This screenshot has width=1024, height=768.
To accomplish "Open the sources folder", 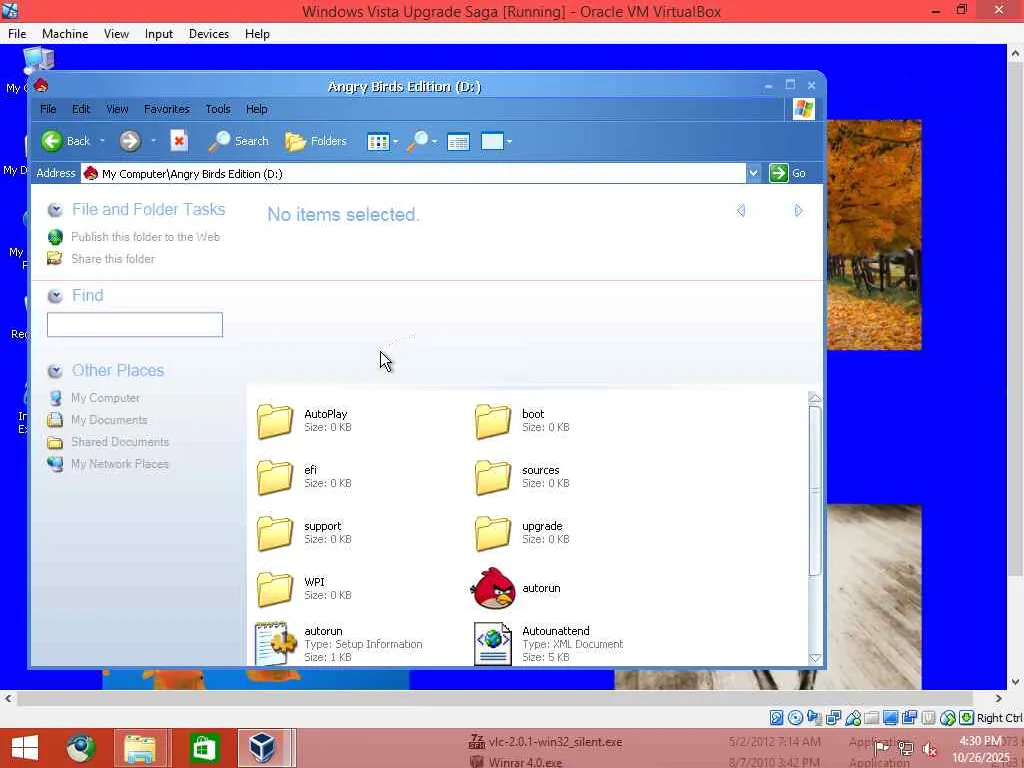I will click(x=493, y=477).
